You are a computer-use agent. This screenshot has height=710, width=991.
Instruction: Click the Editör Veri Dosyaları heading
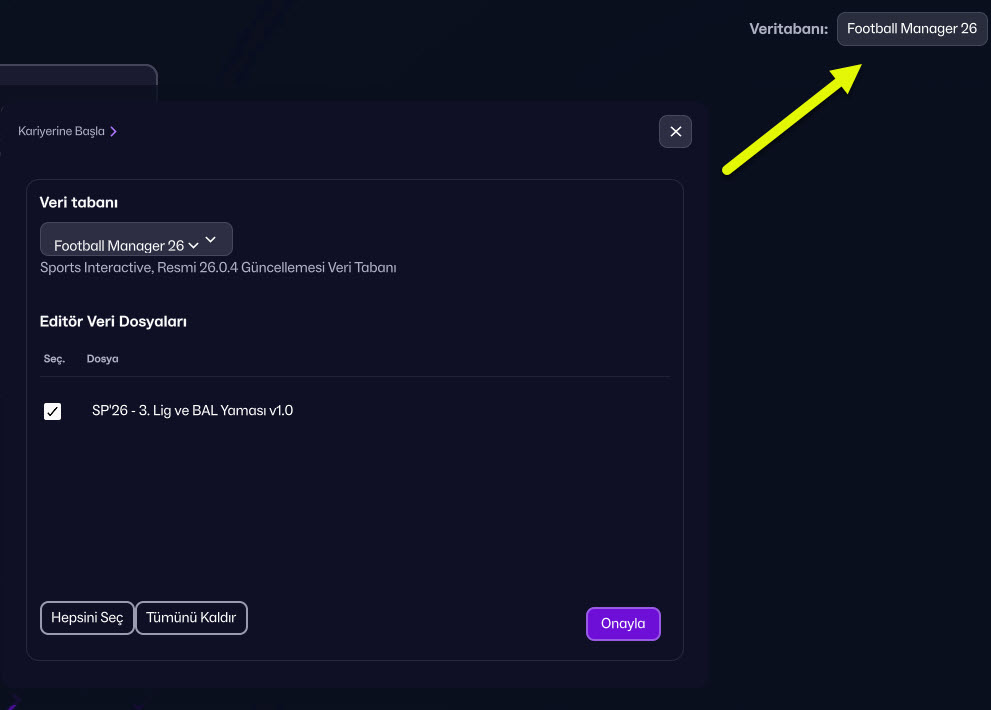[x=113, y=322]
